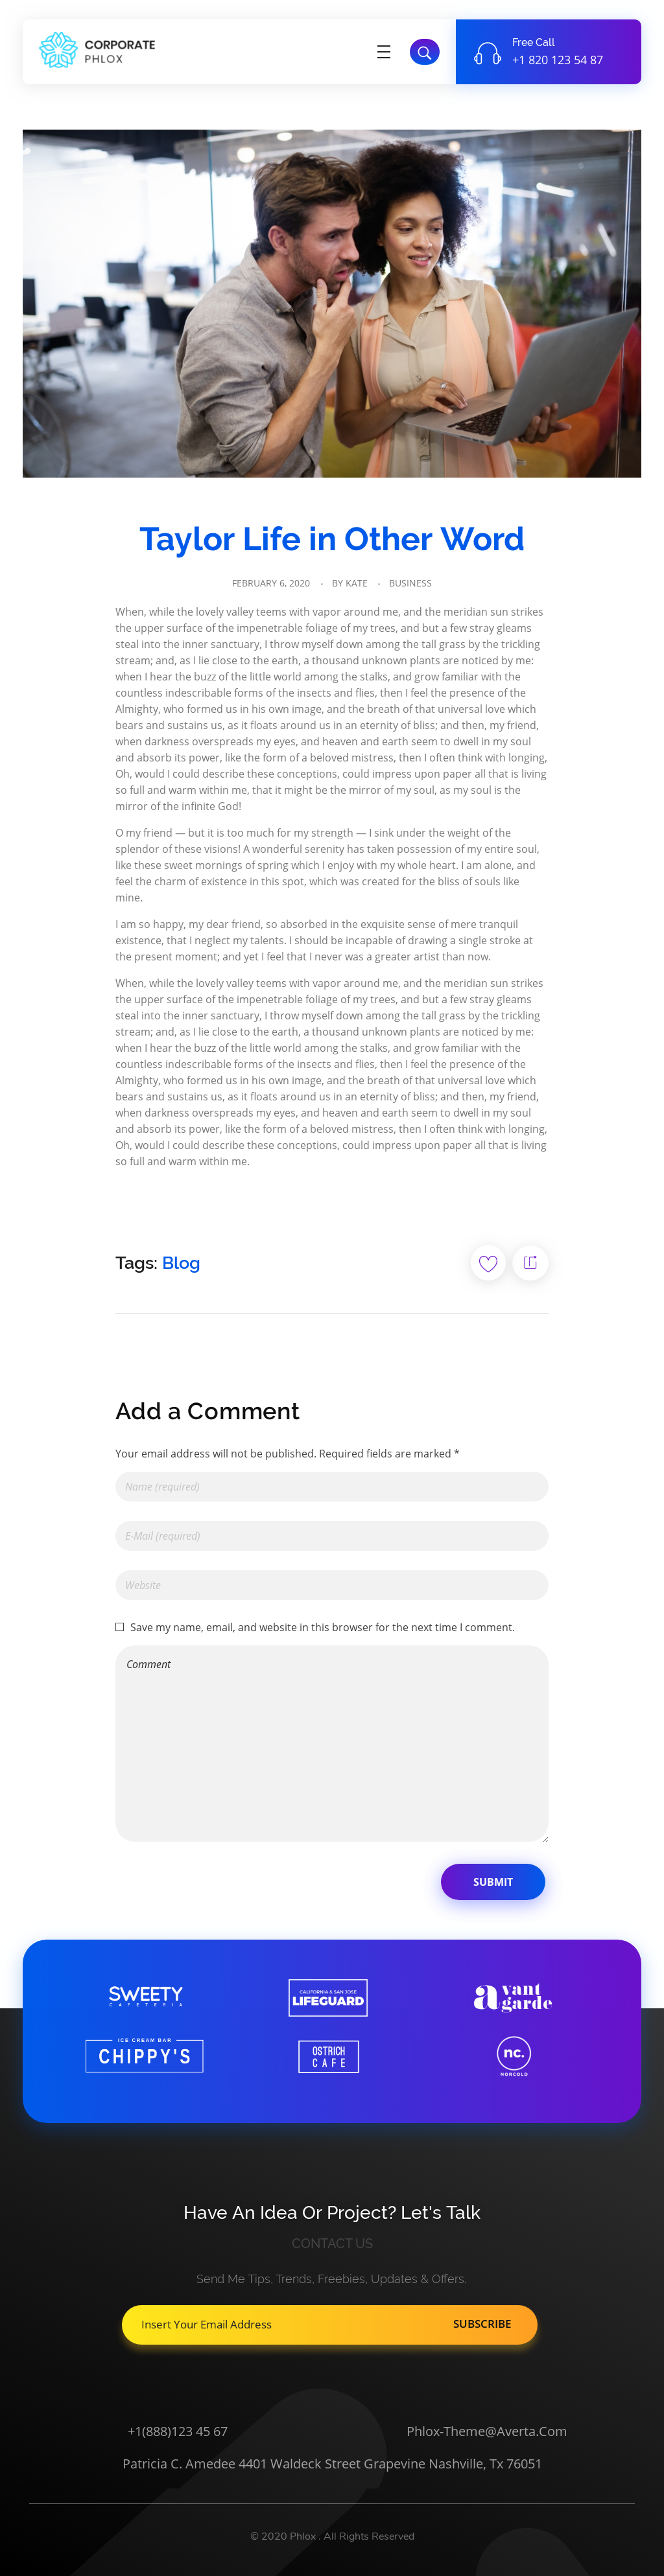
Task: Click the Sweety Cafeteria logo
Action: 145,1996
